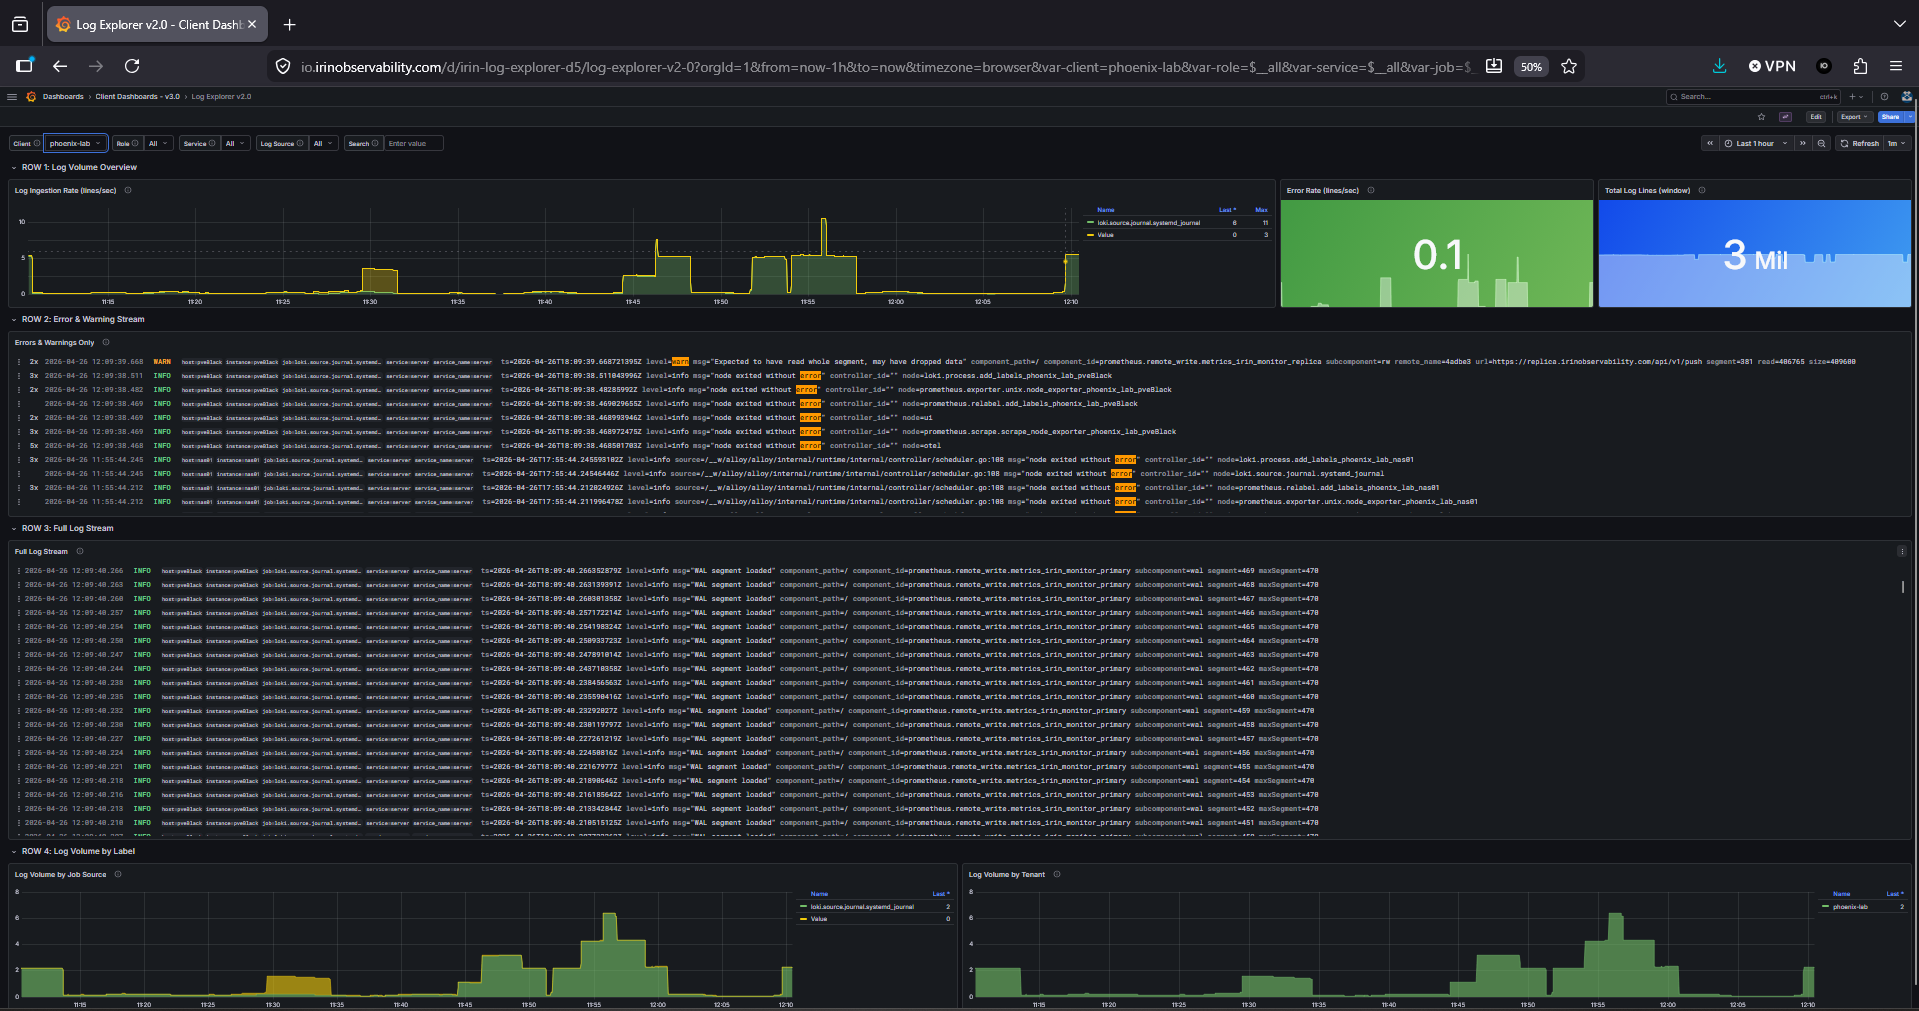Click the Refresh dashboard button
Image resolution: width=1919 pixels, height=1011 pixels.
point(1859,143)
